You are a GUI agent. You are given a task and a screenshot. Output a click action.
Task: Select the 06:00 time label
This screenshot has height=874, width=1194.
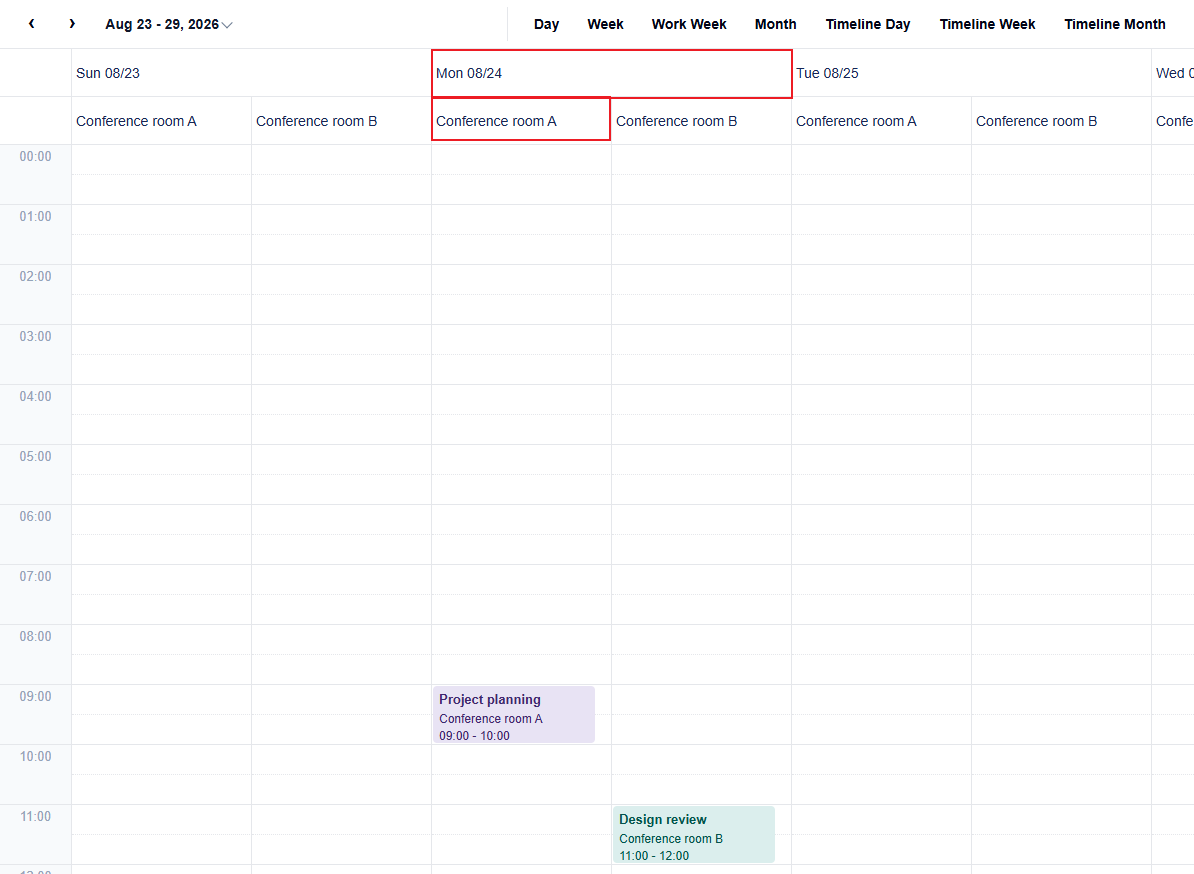36,517
